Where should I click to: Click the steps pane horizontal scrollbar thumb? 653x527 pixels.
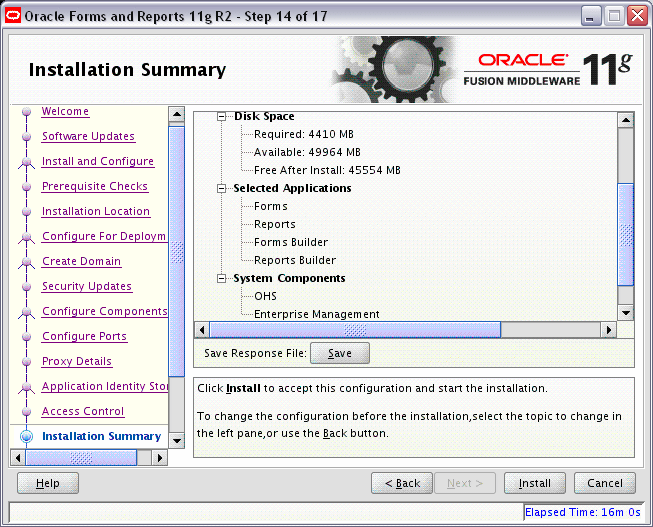81,458
